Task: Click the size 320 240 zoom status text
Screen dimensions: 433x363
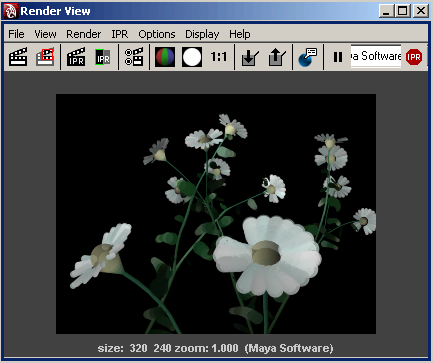Action: (215, 348)
